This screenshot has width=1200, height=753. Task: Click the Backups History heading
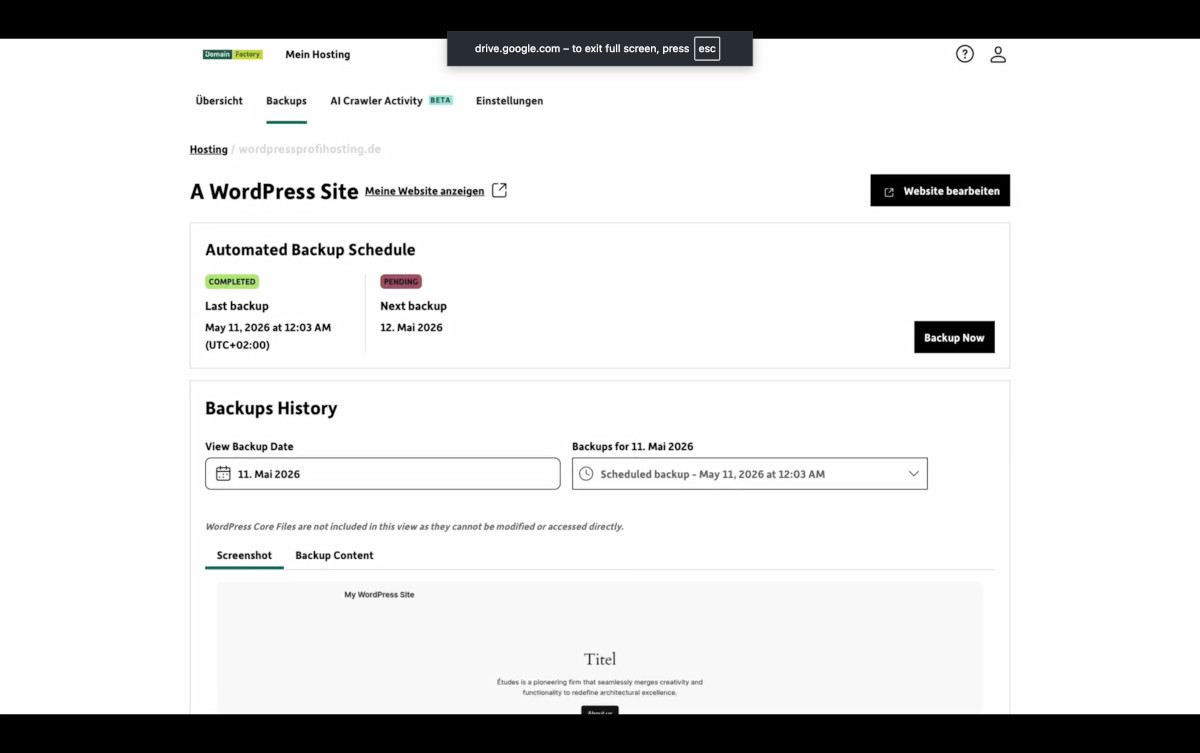pyautogui.click(x=271, y=408)
